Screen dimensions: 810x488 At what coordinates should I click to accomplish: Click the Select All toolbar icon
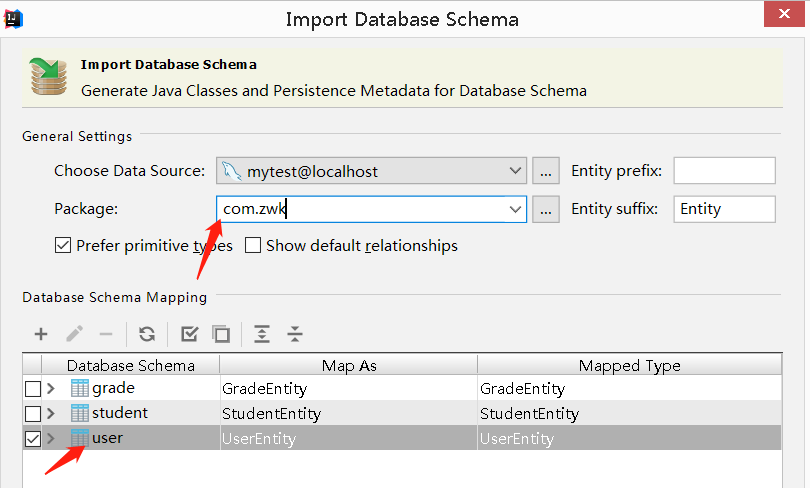point(189,334)
